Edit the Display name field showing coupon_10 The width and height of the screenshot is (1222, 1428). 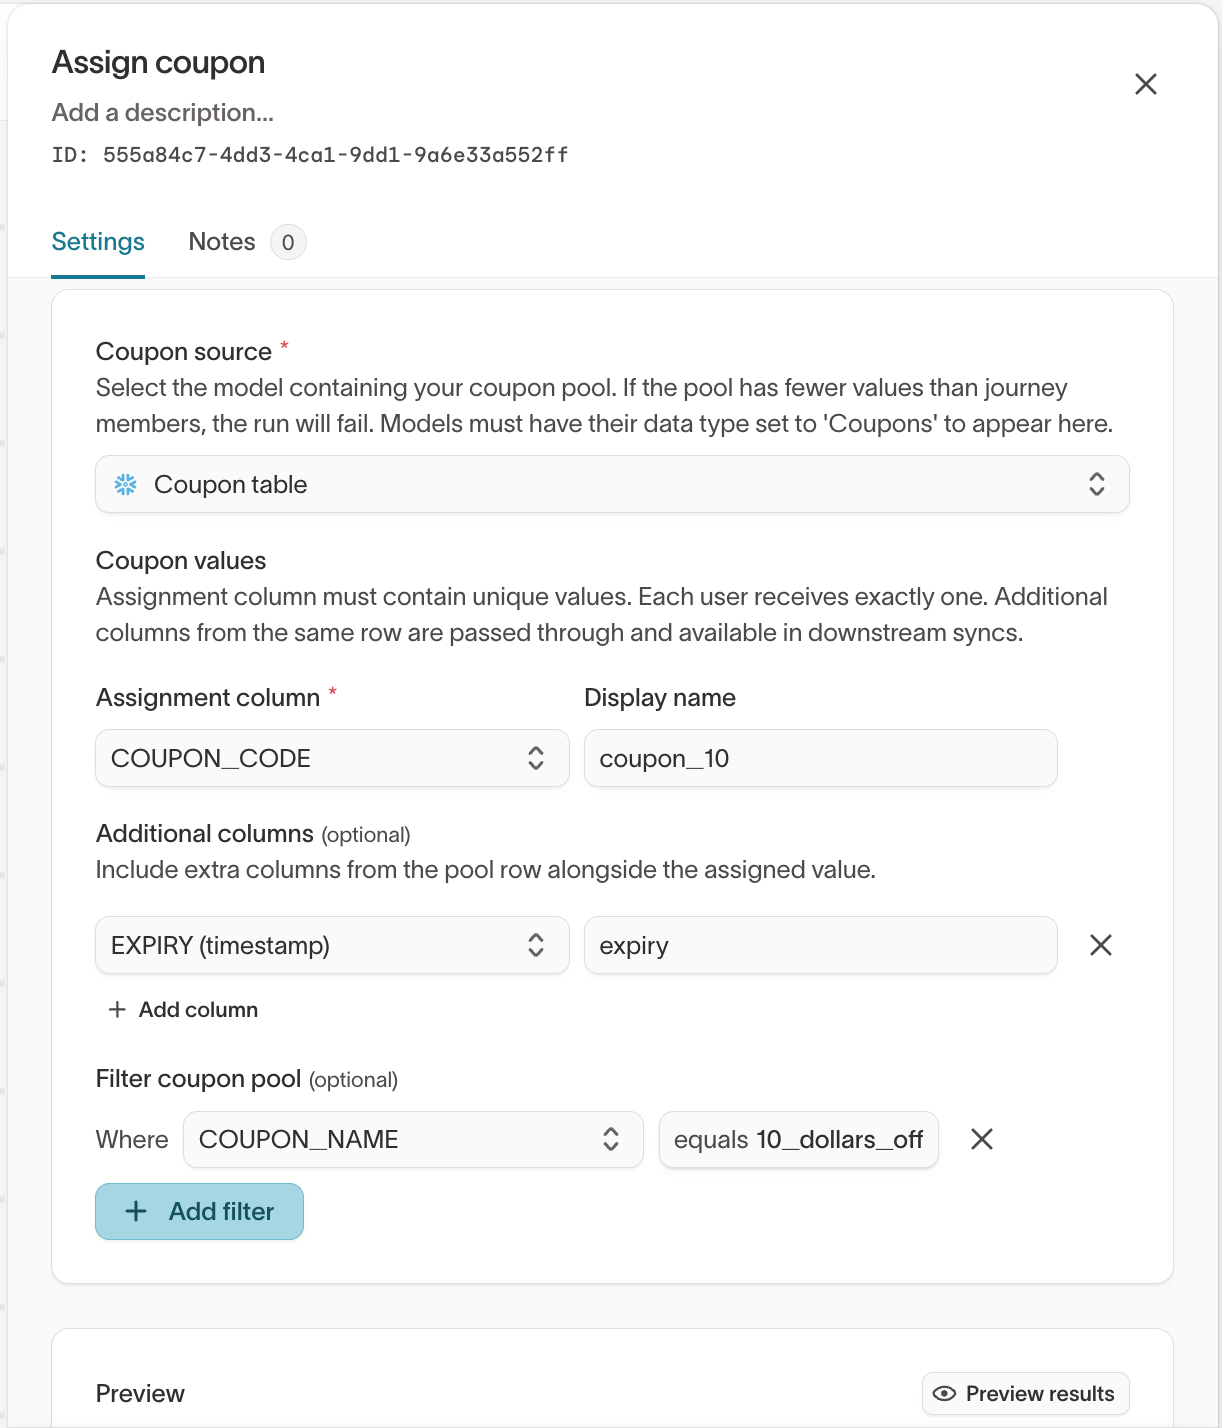[820, 758]
